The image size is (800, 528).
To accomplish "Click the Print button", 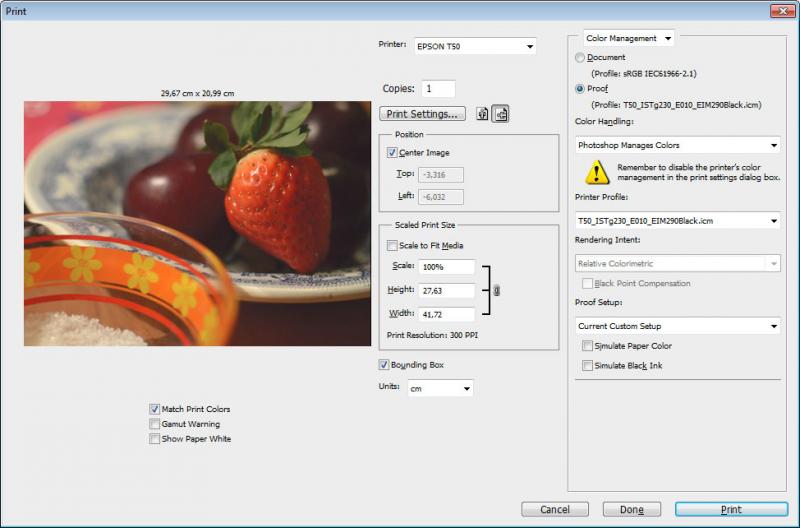I will pyautogui.click(x=731, y=509).
